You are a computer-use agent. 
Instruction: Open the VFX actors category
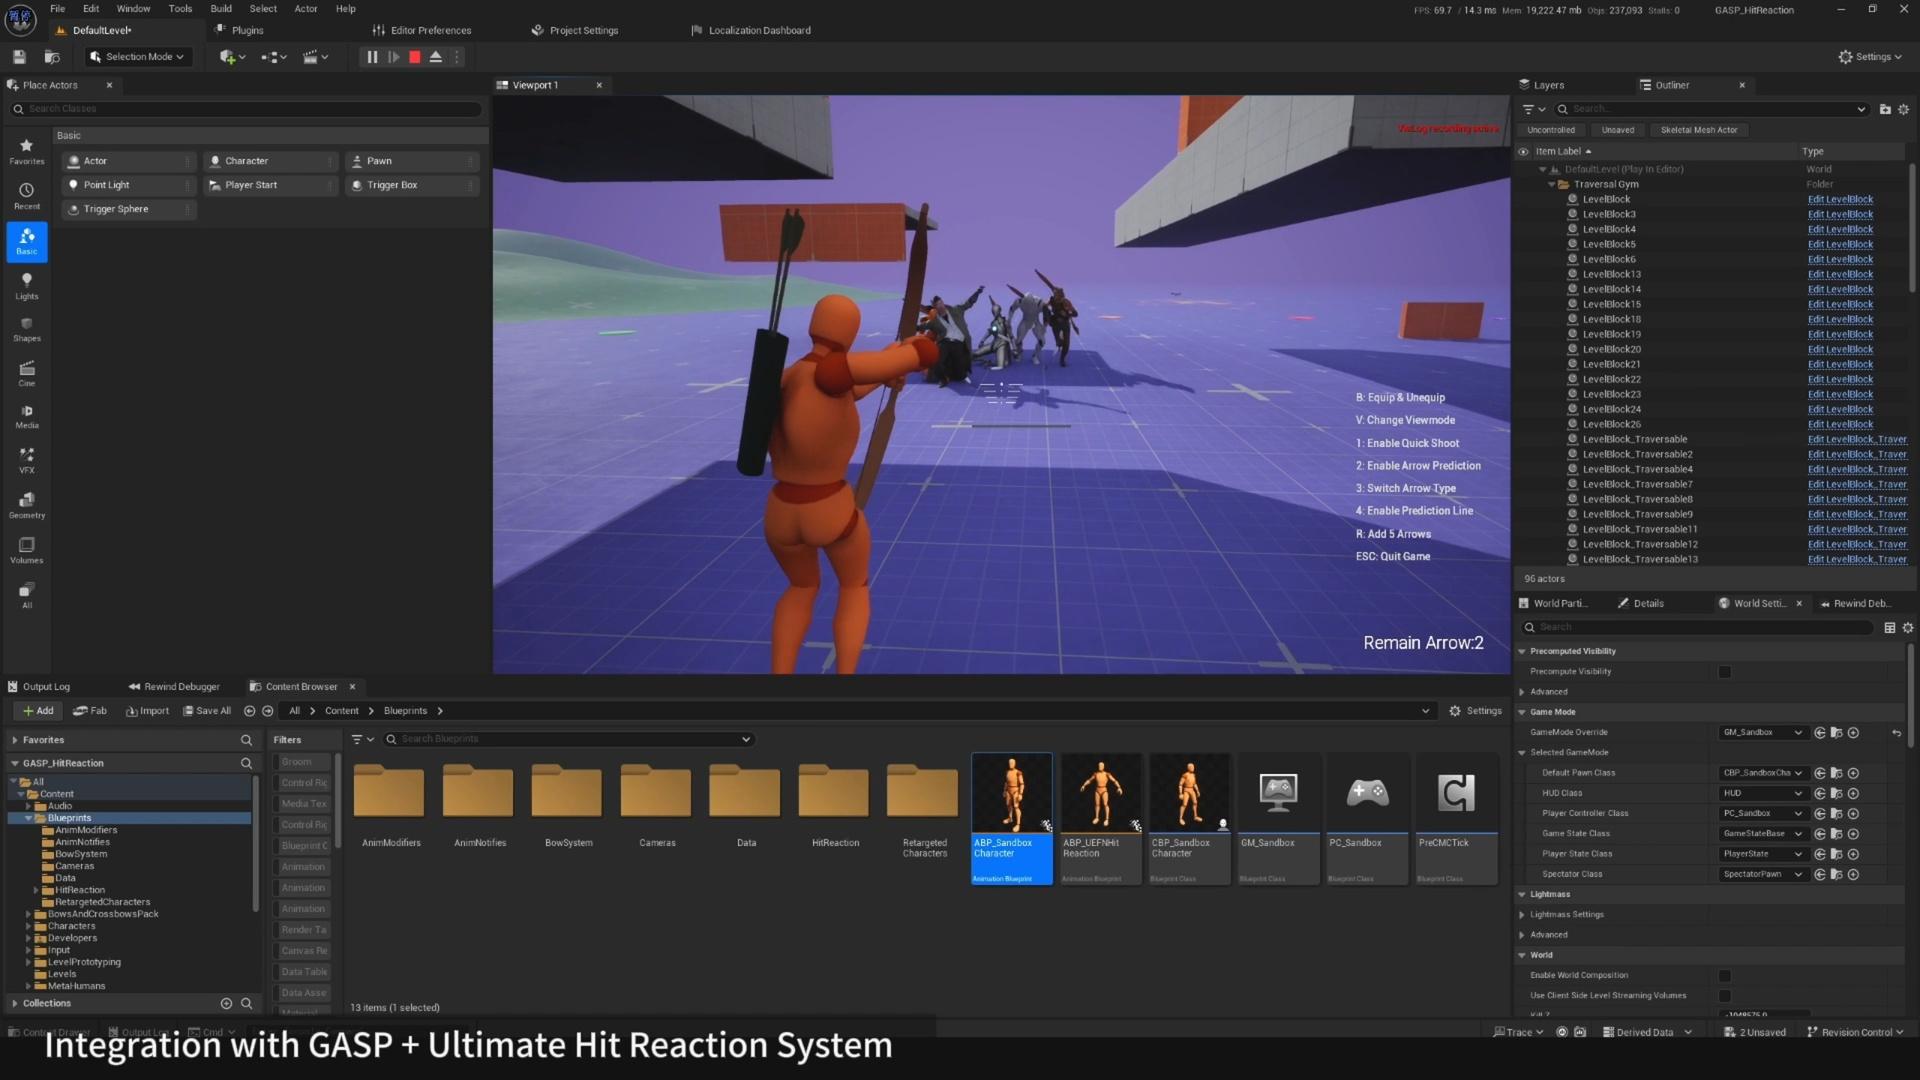tap(27, 460)
